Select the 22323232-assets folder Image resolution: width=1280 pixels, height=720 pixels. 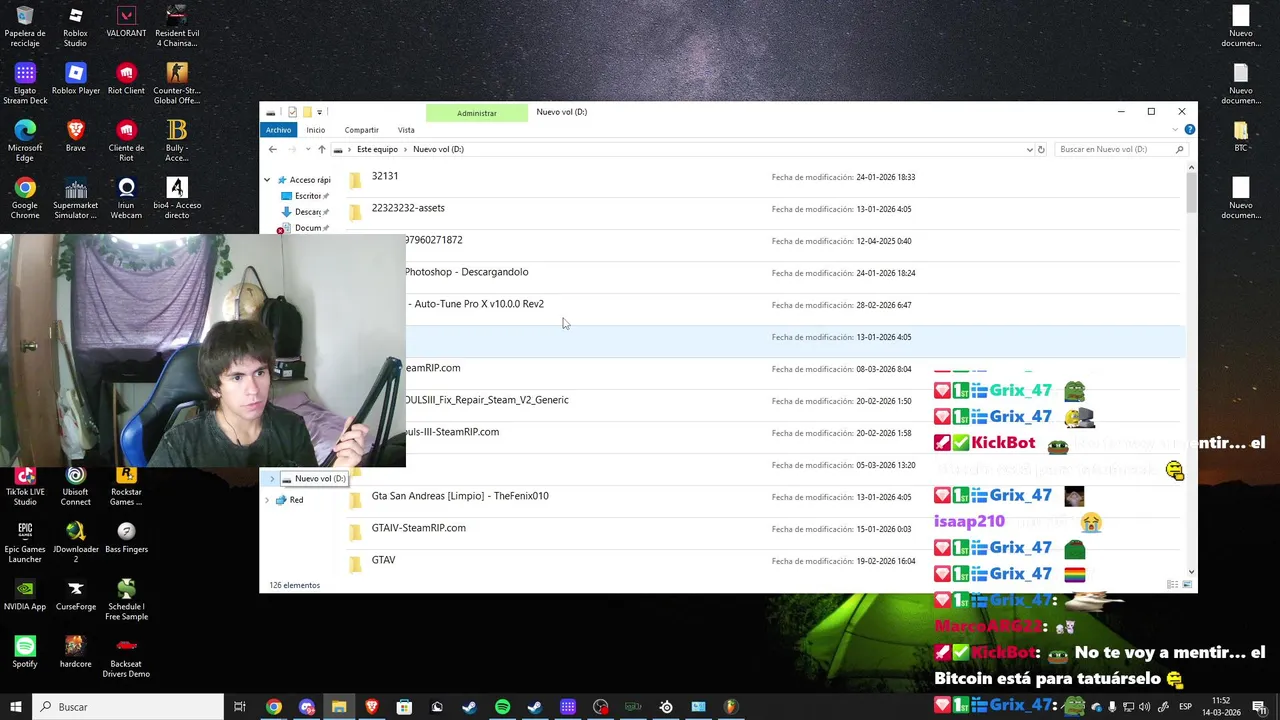pos(765,209)
